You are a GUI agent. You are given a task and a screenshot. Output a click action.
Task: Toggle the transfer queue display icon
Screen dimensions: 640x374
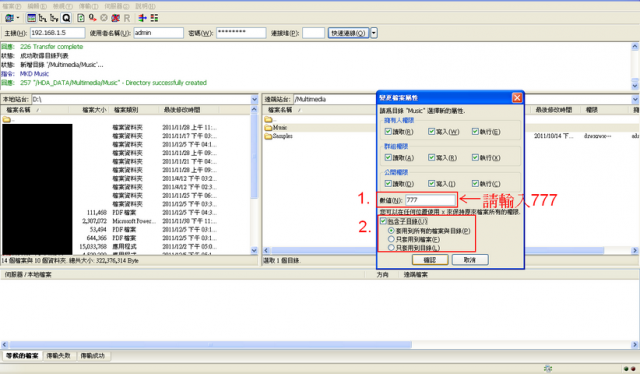point(66,18)
